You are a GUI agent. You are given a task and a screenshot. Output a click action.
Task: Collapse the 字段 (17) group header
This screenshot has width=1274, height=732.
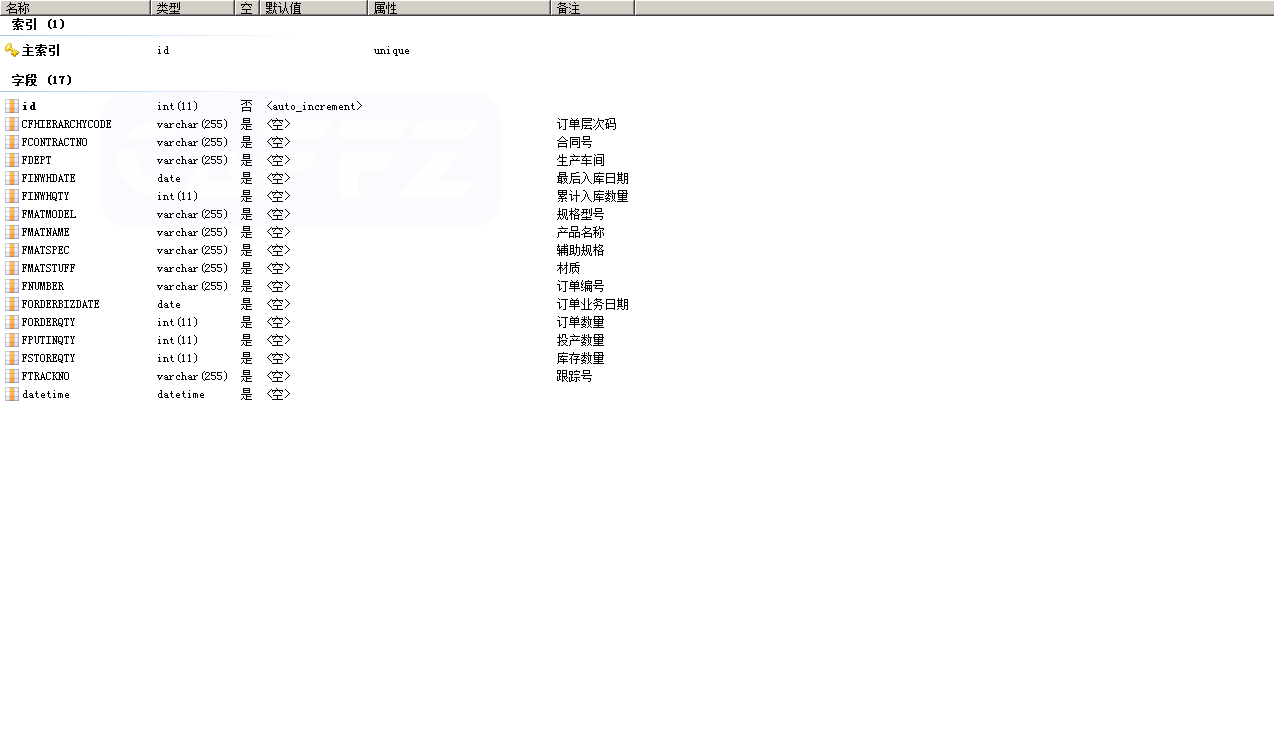tap(41, 80)
